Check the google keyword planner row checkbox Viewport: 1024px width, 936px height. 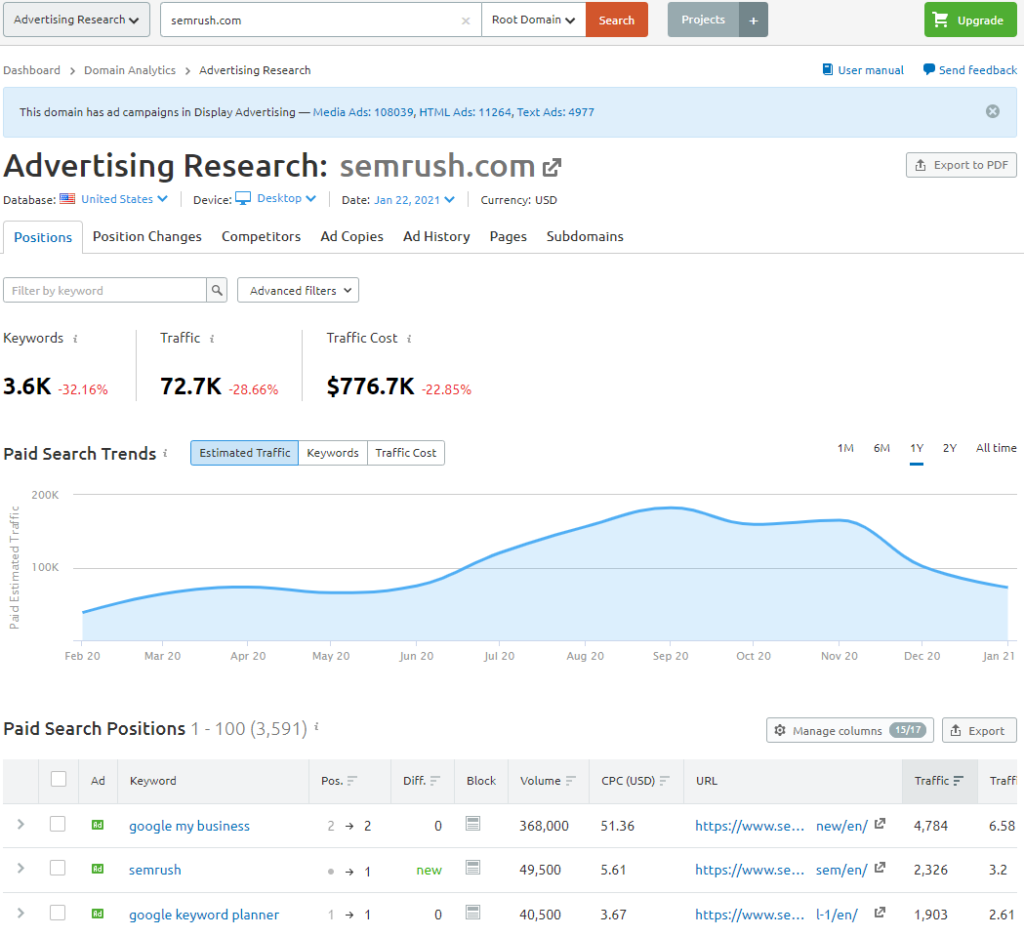(57, 912)
